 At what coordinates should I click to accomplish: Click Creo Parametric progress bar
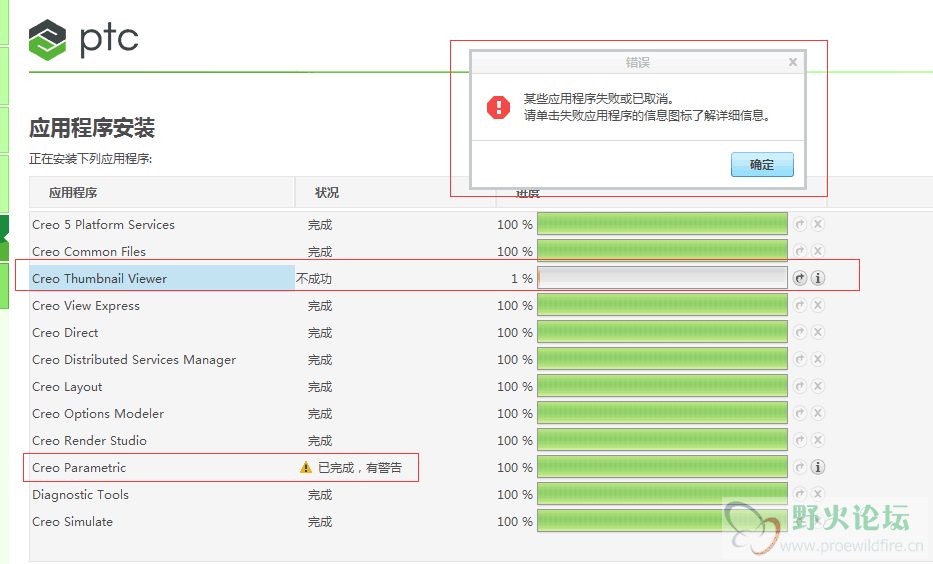click(x=662, y=467)
